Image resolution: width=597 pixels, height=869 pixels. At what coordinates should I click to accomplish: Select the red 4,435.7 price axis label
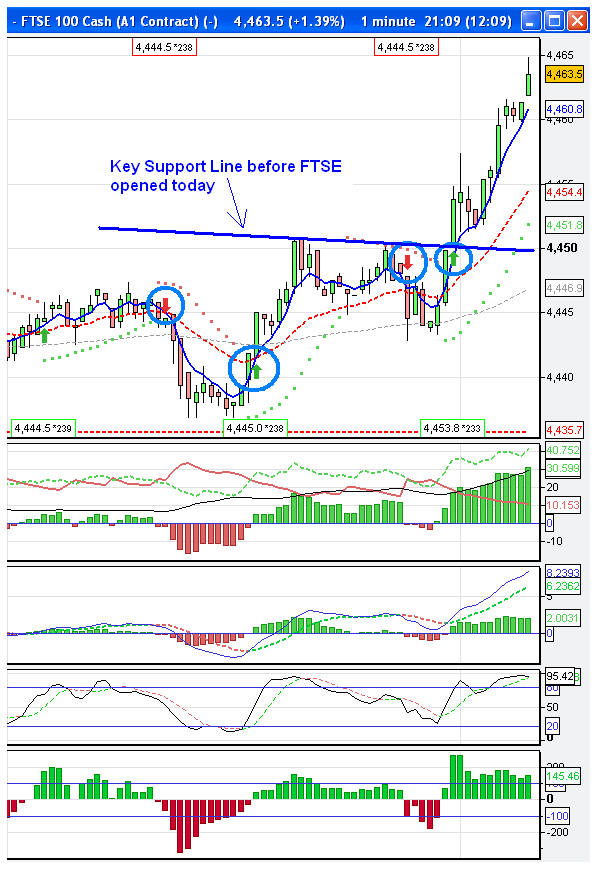click(x=564, y=430)
